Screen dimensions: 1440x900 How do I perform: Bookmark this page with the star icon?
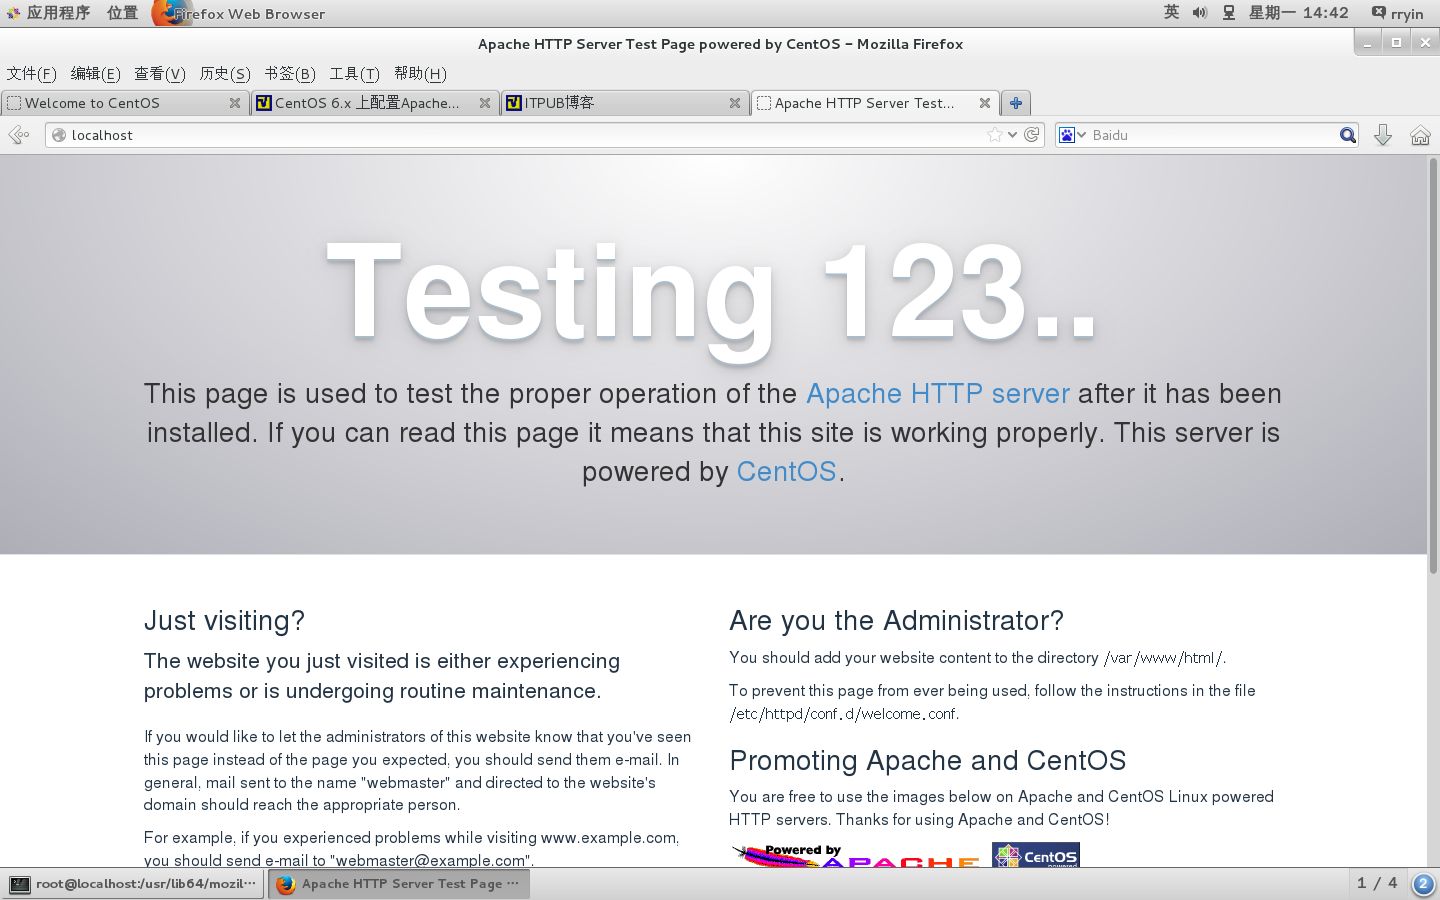[x=994, y=135]
